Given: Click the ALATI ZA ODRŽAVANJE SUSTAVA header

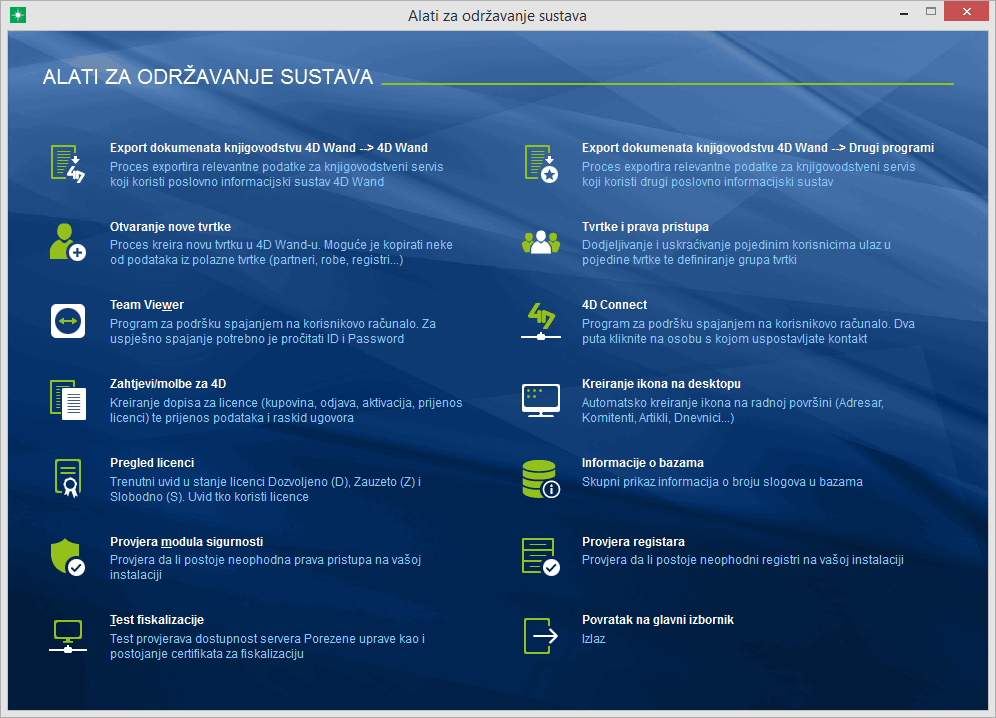Looking at the screenshot, I should tap(208, 77).
